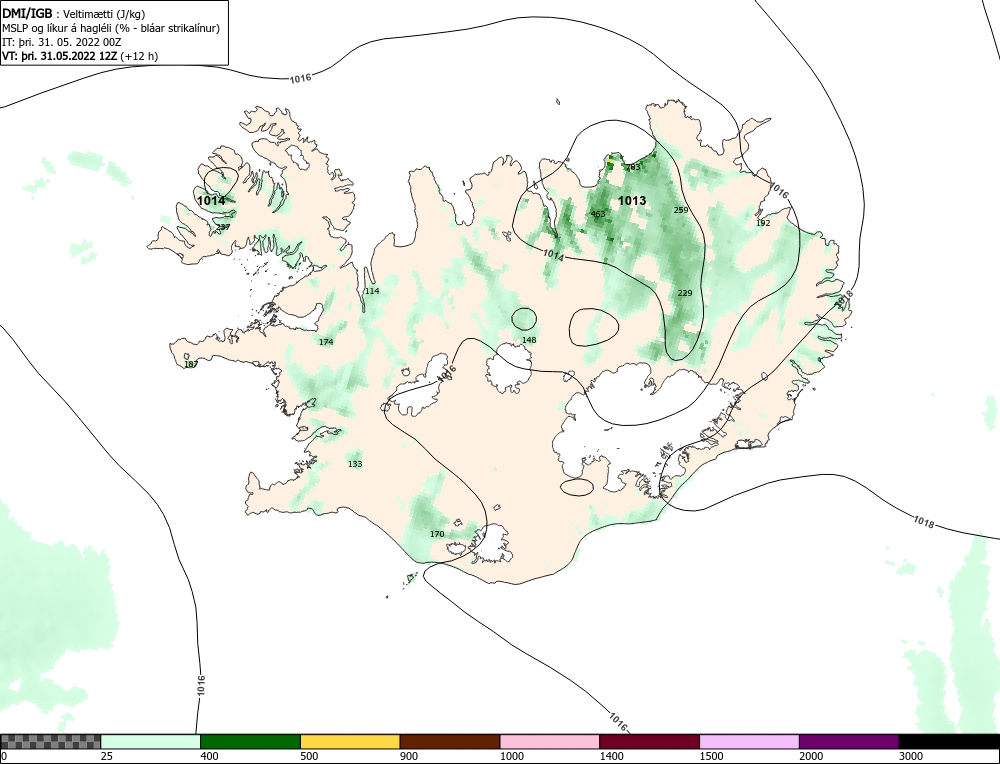
Task: Click the "DMI/IGB" title text
Action: (x=27, y=13)
